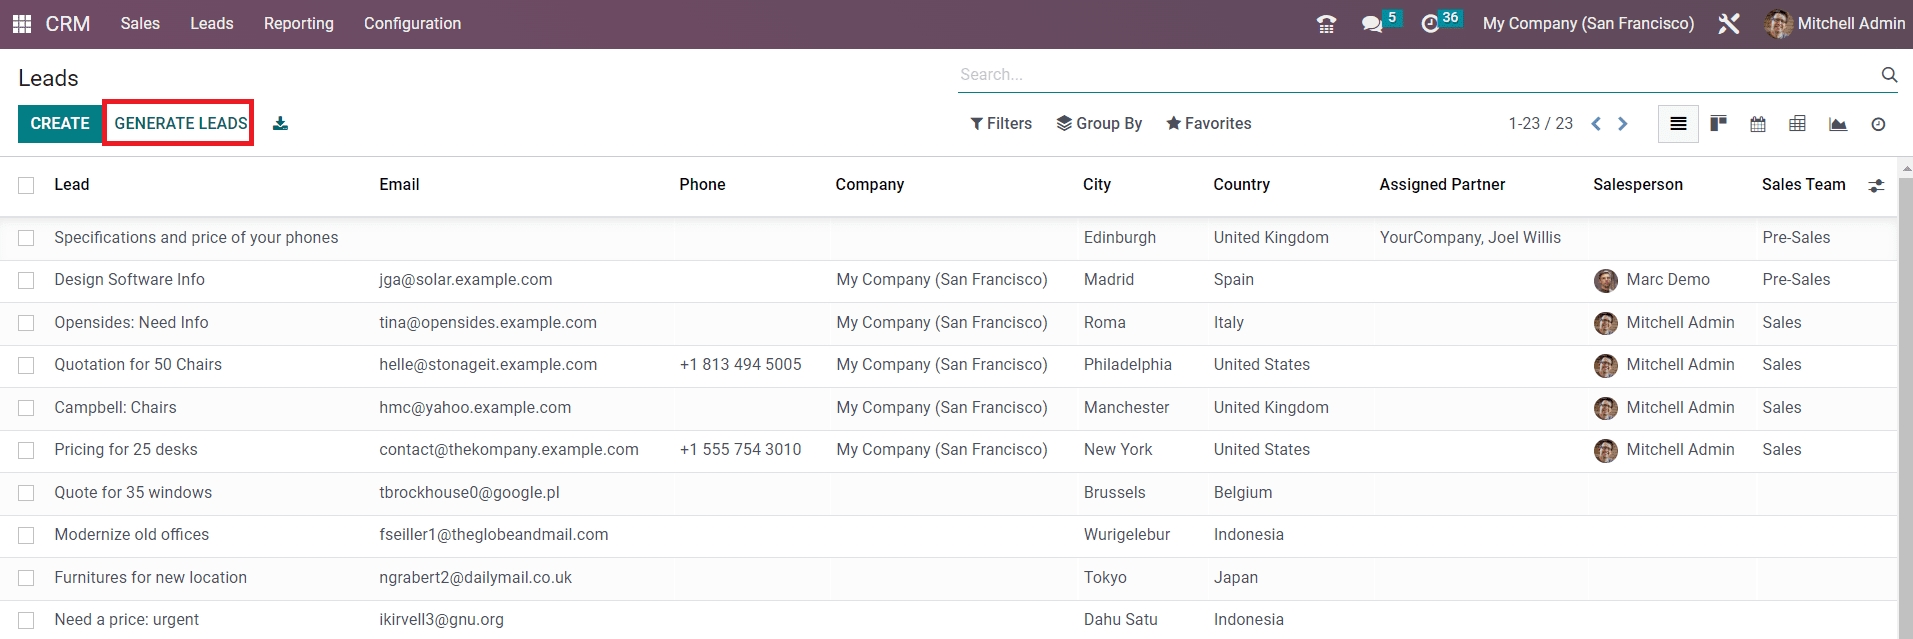
Task: Expand the Filters dropdown
Action: (x=1000, y=124)
